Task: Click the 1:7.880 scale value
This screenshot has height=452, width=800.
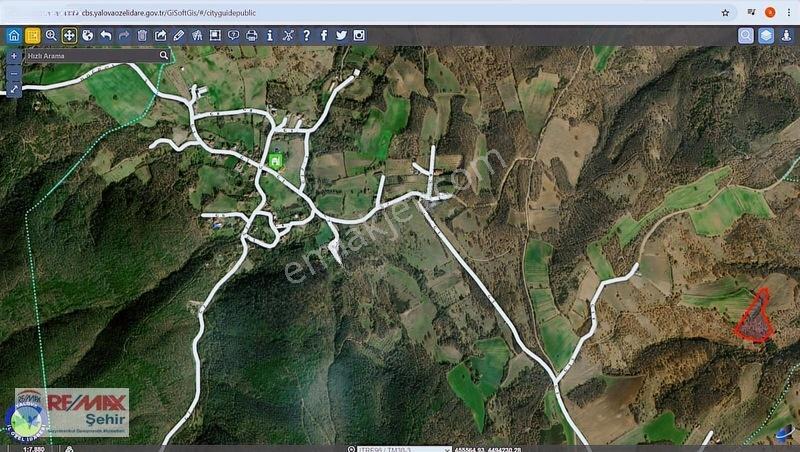Action: pyautogui.click(x=34, y=449)
